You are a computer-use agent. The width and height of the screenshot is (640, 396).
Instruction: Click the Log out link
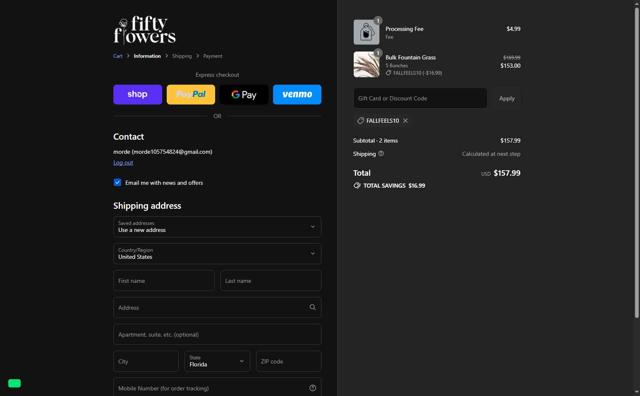[x=123, y=162]
